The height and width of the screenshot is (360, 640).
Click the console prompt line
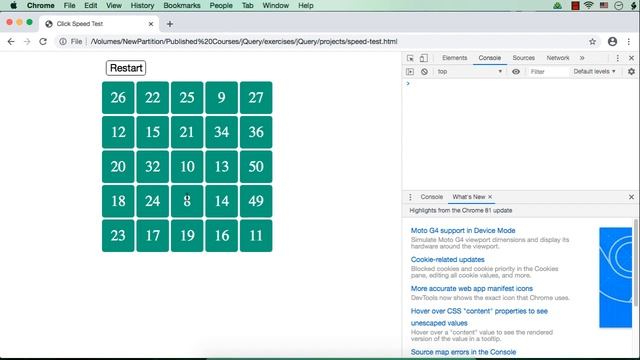coord(520,83)
